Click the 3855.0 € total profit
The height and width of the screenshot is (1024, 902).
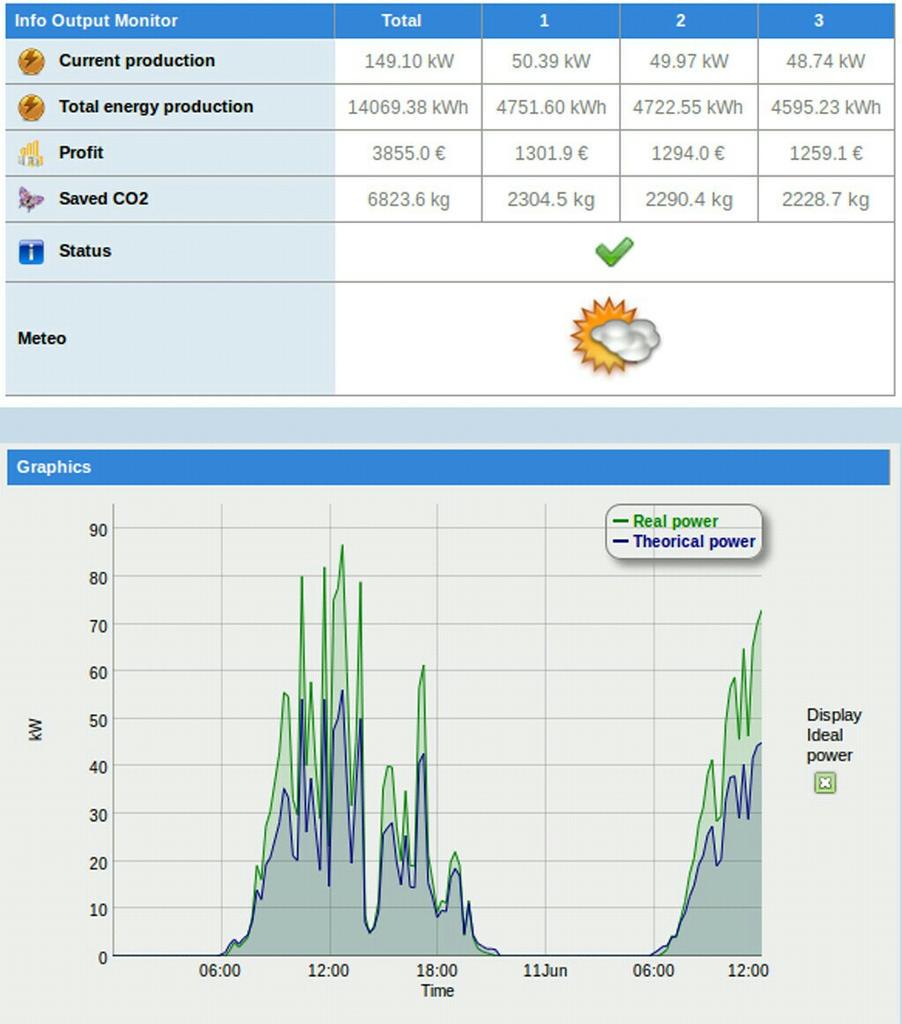[409, 153]
